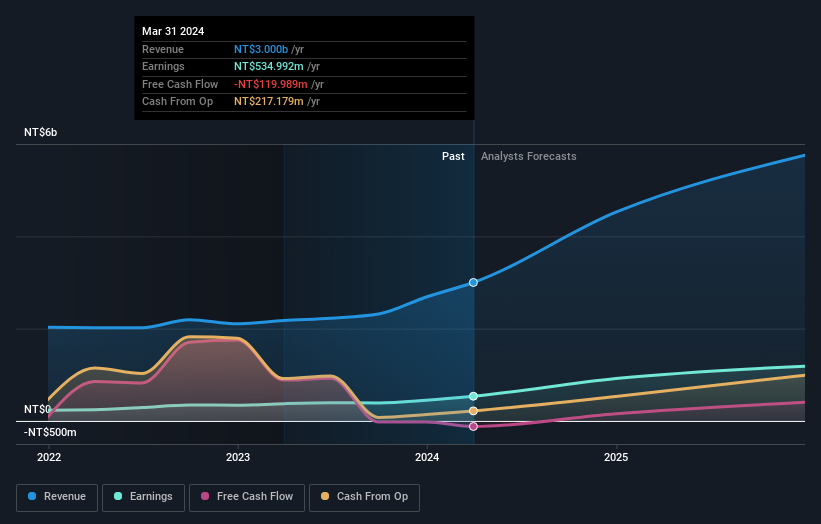Click the blue Revenue legend dot
This screenshot has height=524, width=821.
pos(32,496)
